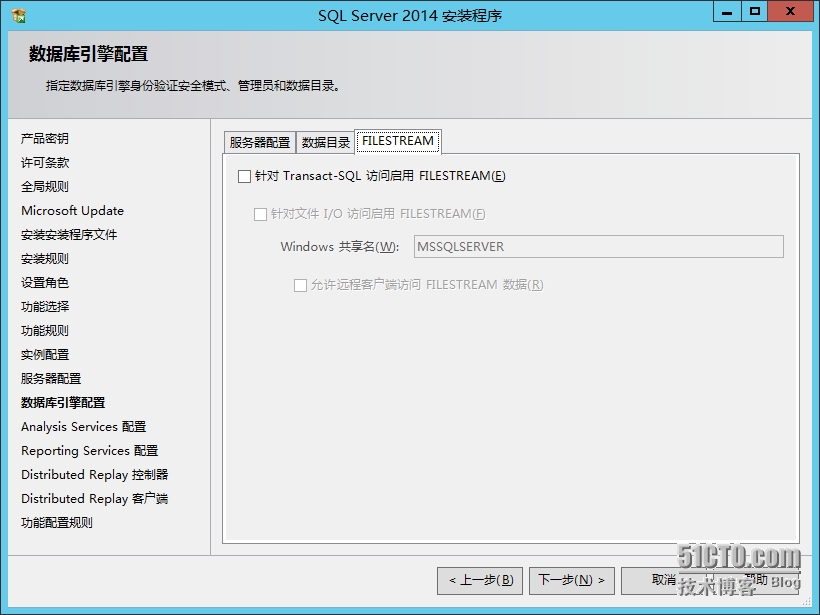Select 安装安装程序文件 step in sidebar
820x615 pixels.
pos(69,235)
